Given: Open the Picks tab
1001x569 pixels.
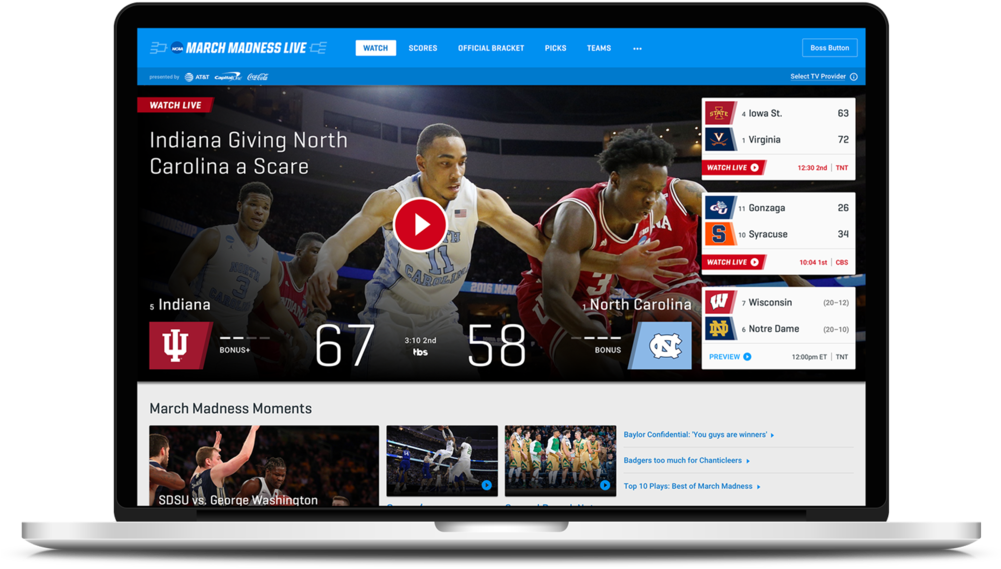Looking at the screenshot, I should click(x=555, y=48).
